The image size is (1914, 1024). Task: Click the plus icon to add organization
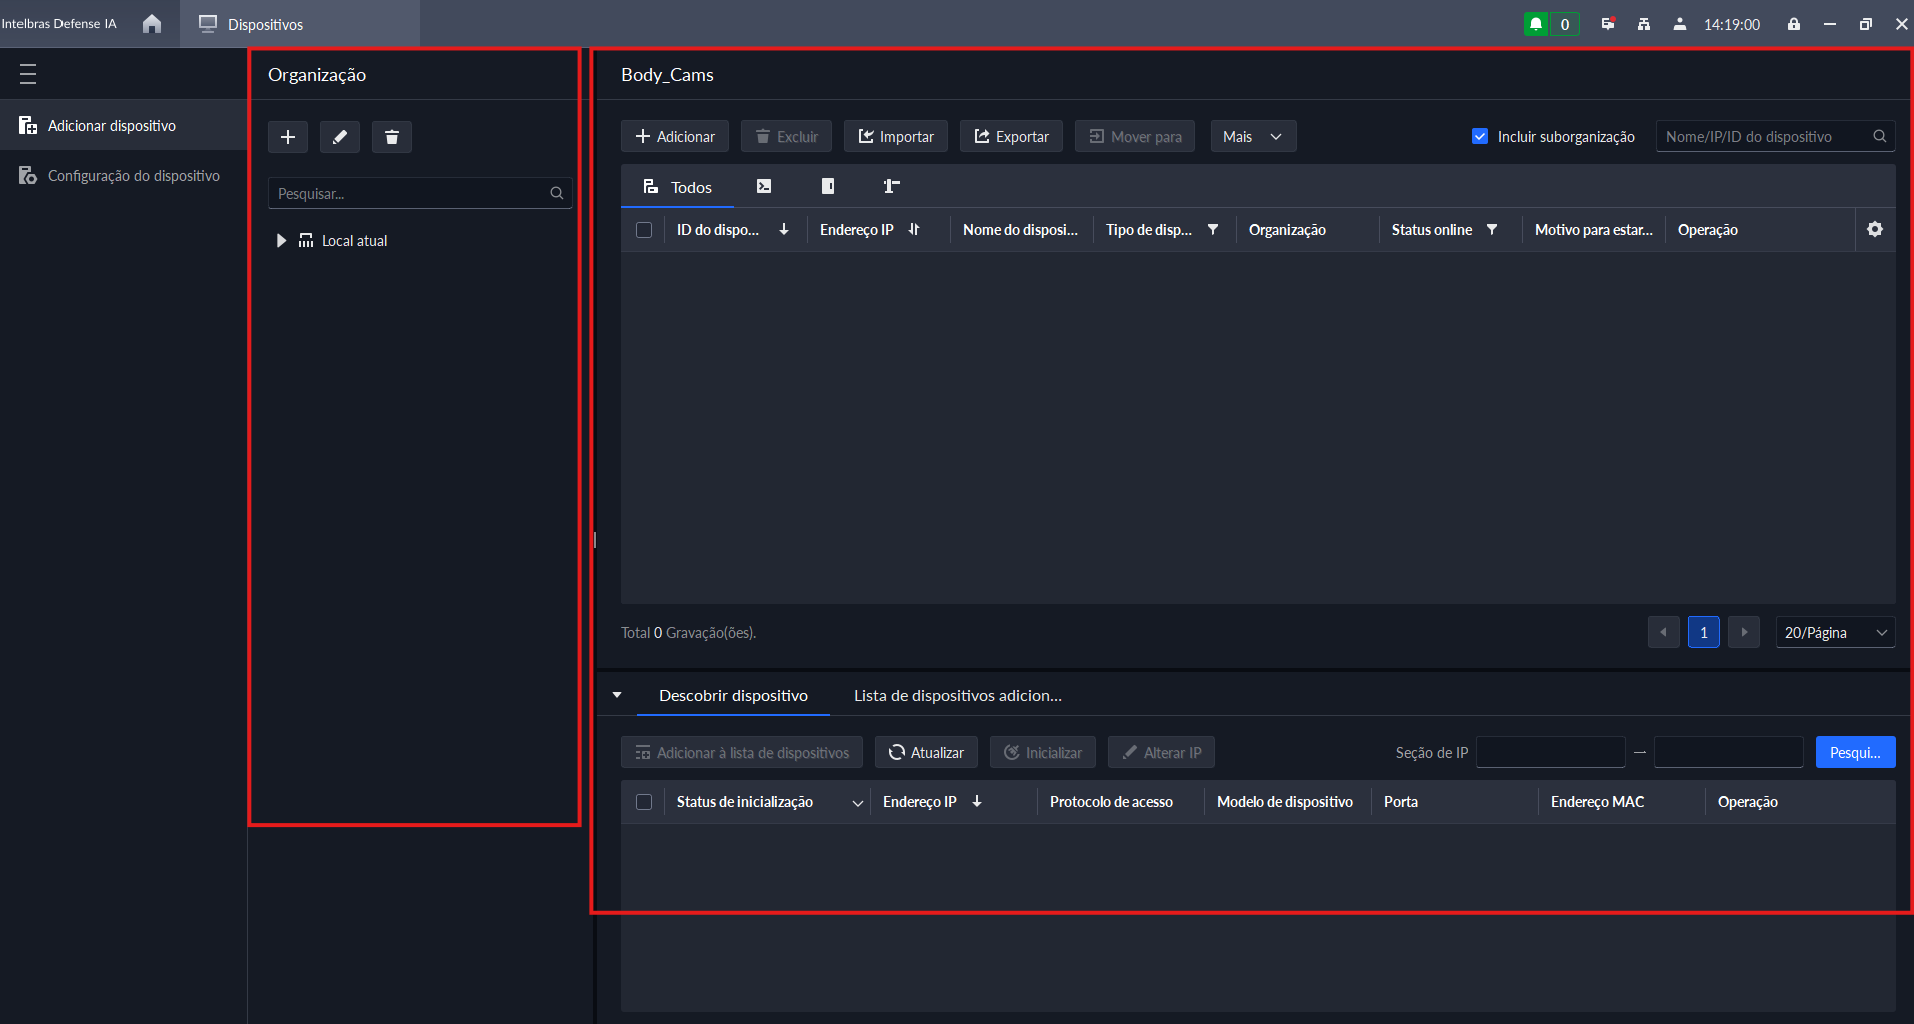coord(288,137)
